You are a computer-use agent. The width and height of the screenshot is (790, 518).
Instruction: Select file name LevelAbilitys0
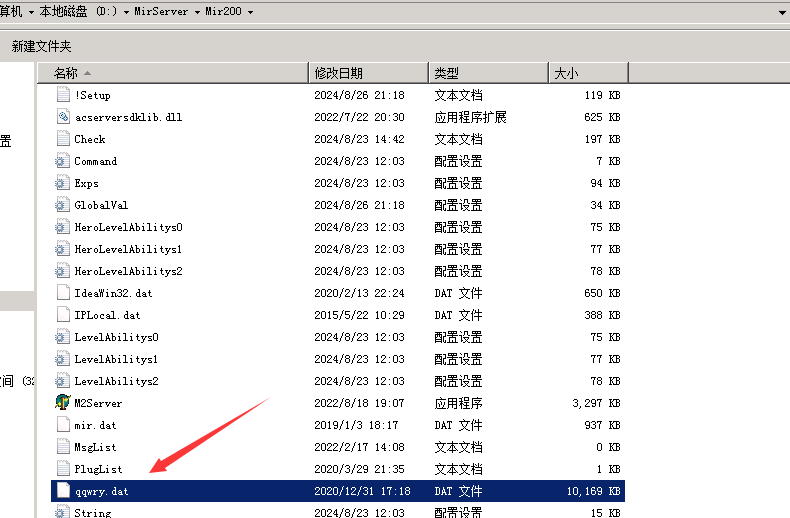click(x=116, y=337)
